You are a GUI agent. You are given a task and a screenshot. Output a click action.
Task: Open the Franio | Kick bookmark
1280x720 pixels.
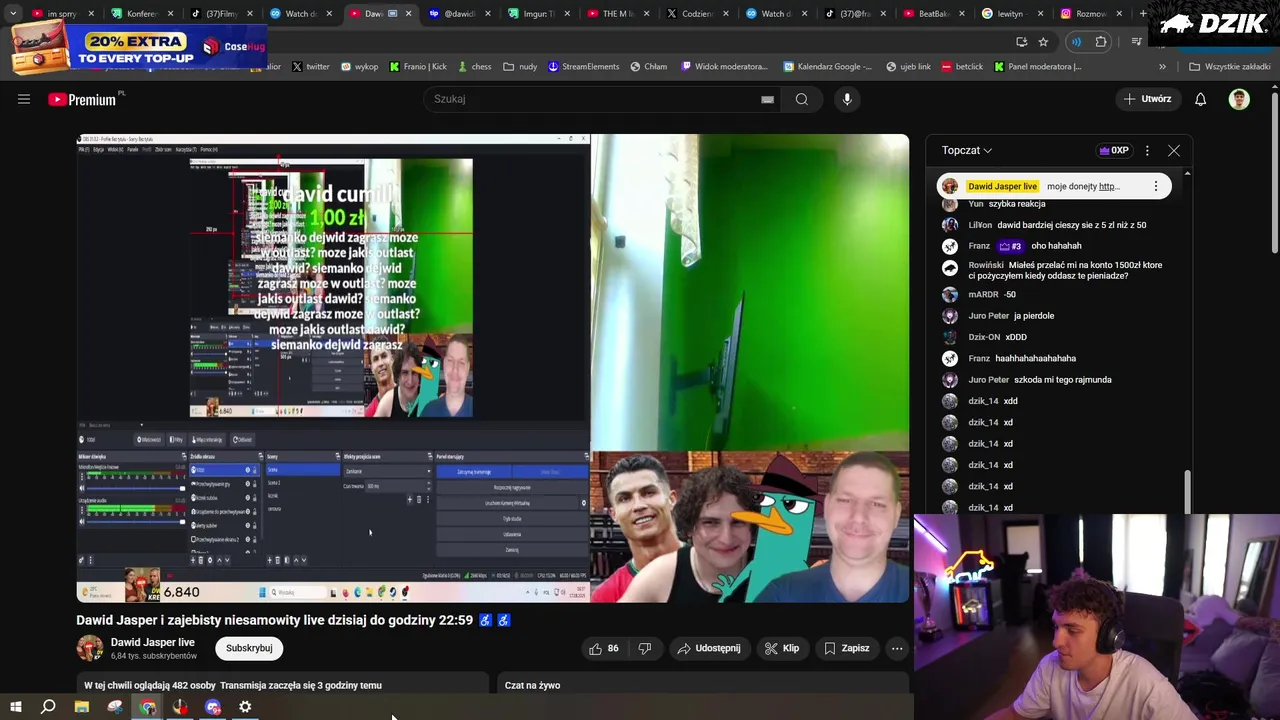pyautogui.click(x=418, y=67)
